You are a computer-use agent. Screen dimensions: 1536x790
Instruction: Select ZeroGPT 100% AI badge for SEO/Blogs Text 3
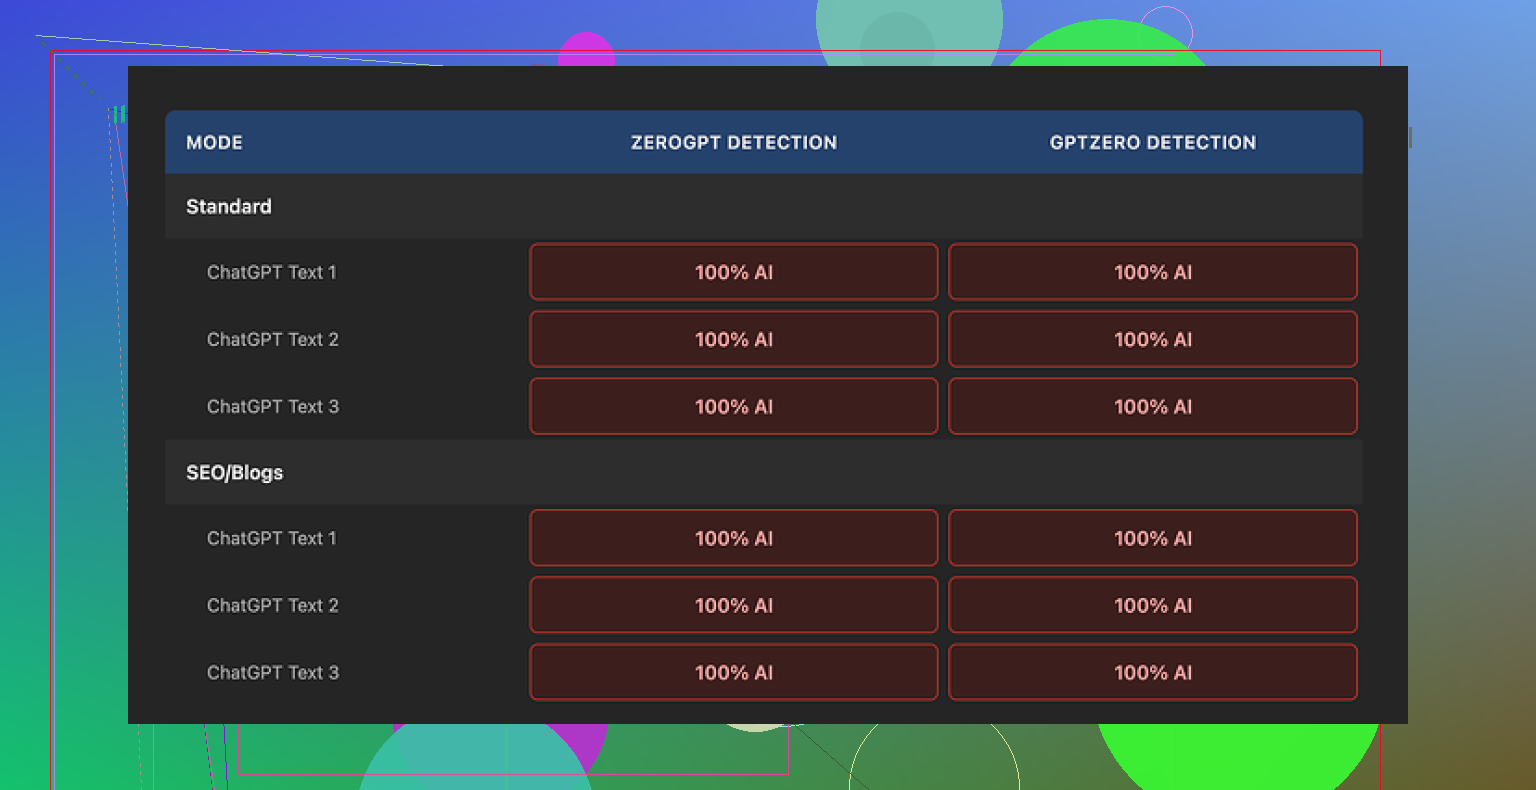click(733, 672)
